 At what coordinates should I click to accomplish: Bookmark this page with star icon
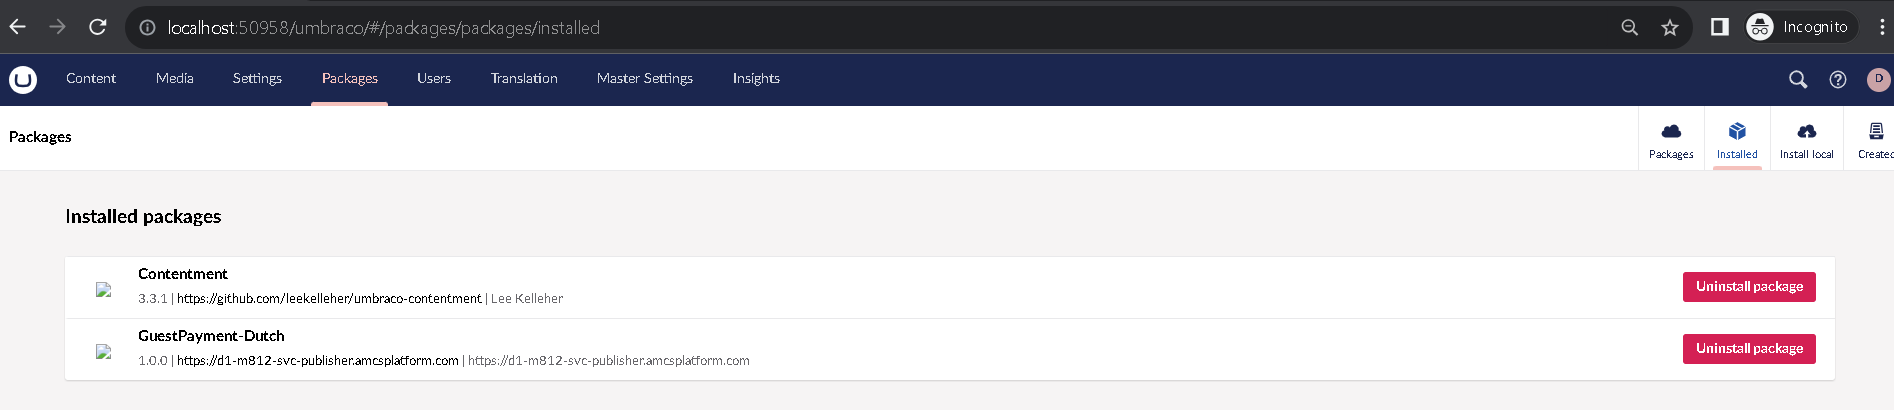(1669, 27)
